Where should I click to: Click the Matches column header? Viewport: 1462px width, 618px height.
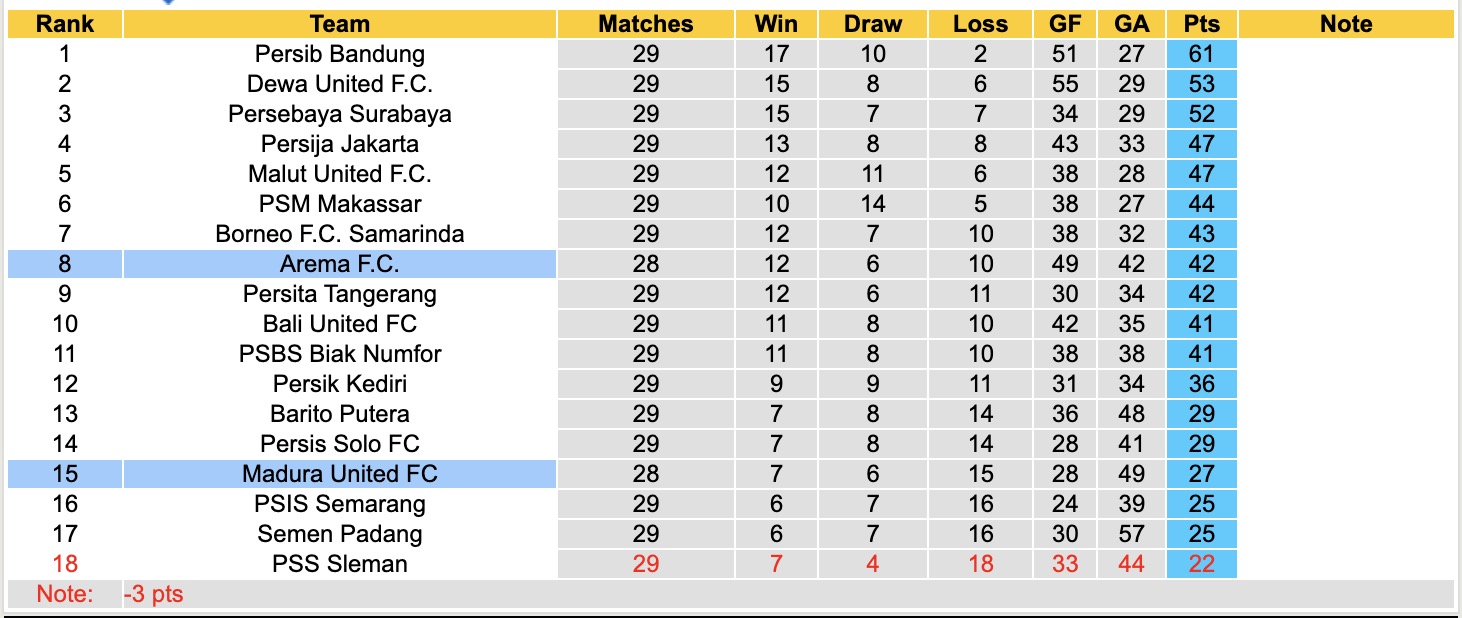[645, 24]
